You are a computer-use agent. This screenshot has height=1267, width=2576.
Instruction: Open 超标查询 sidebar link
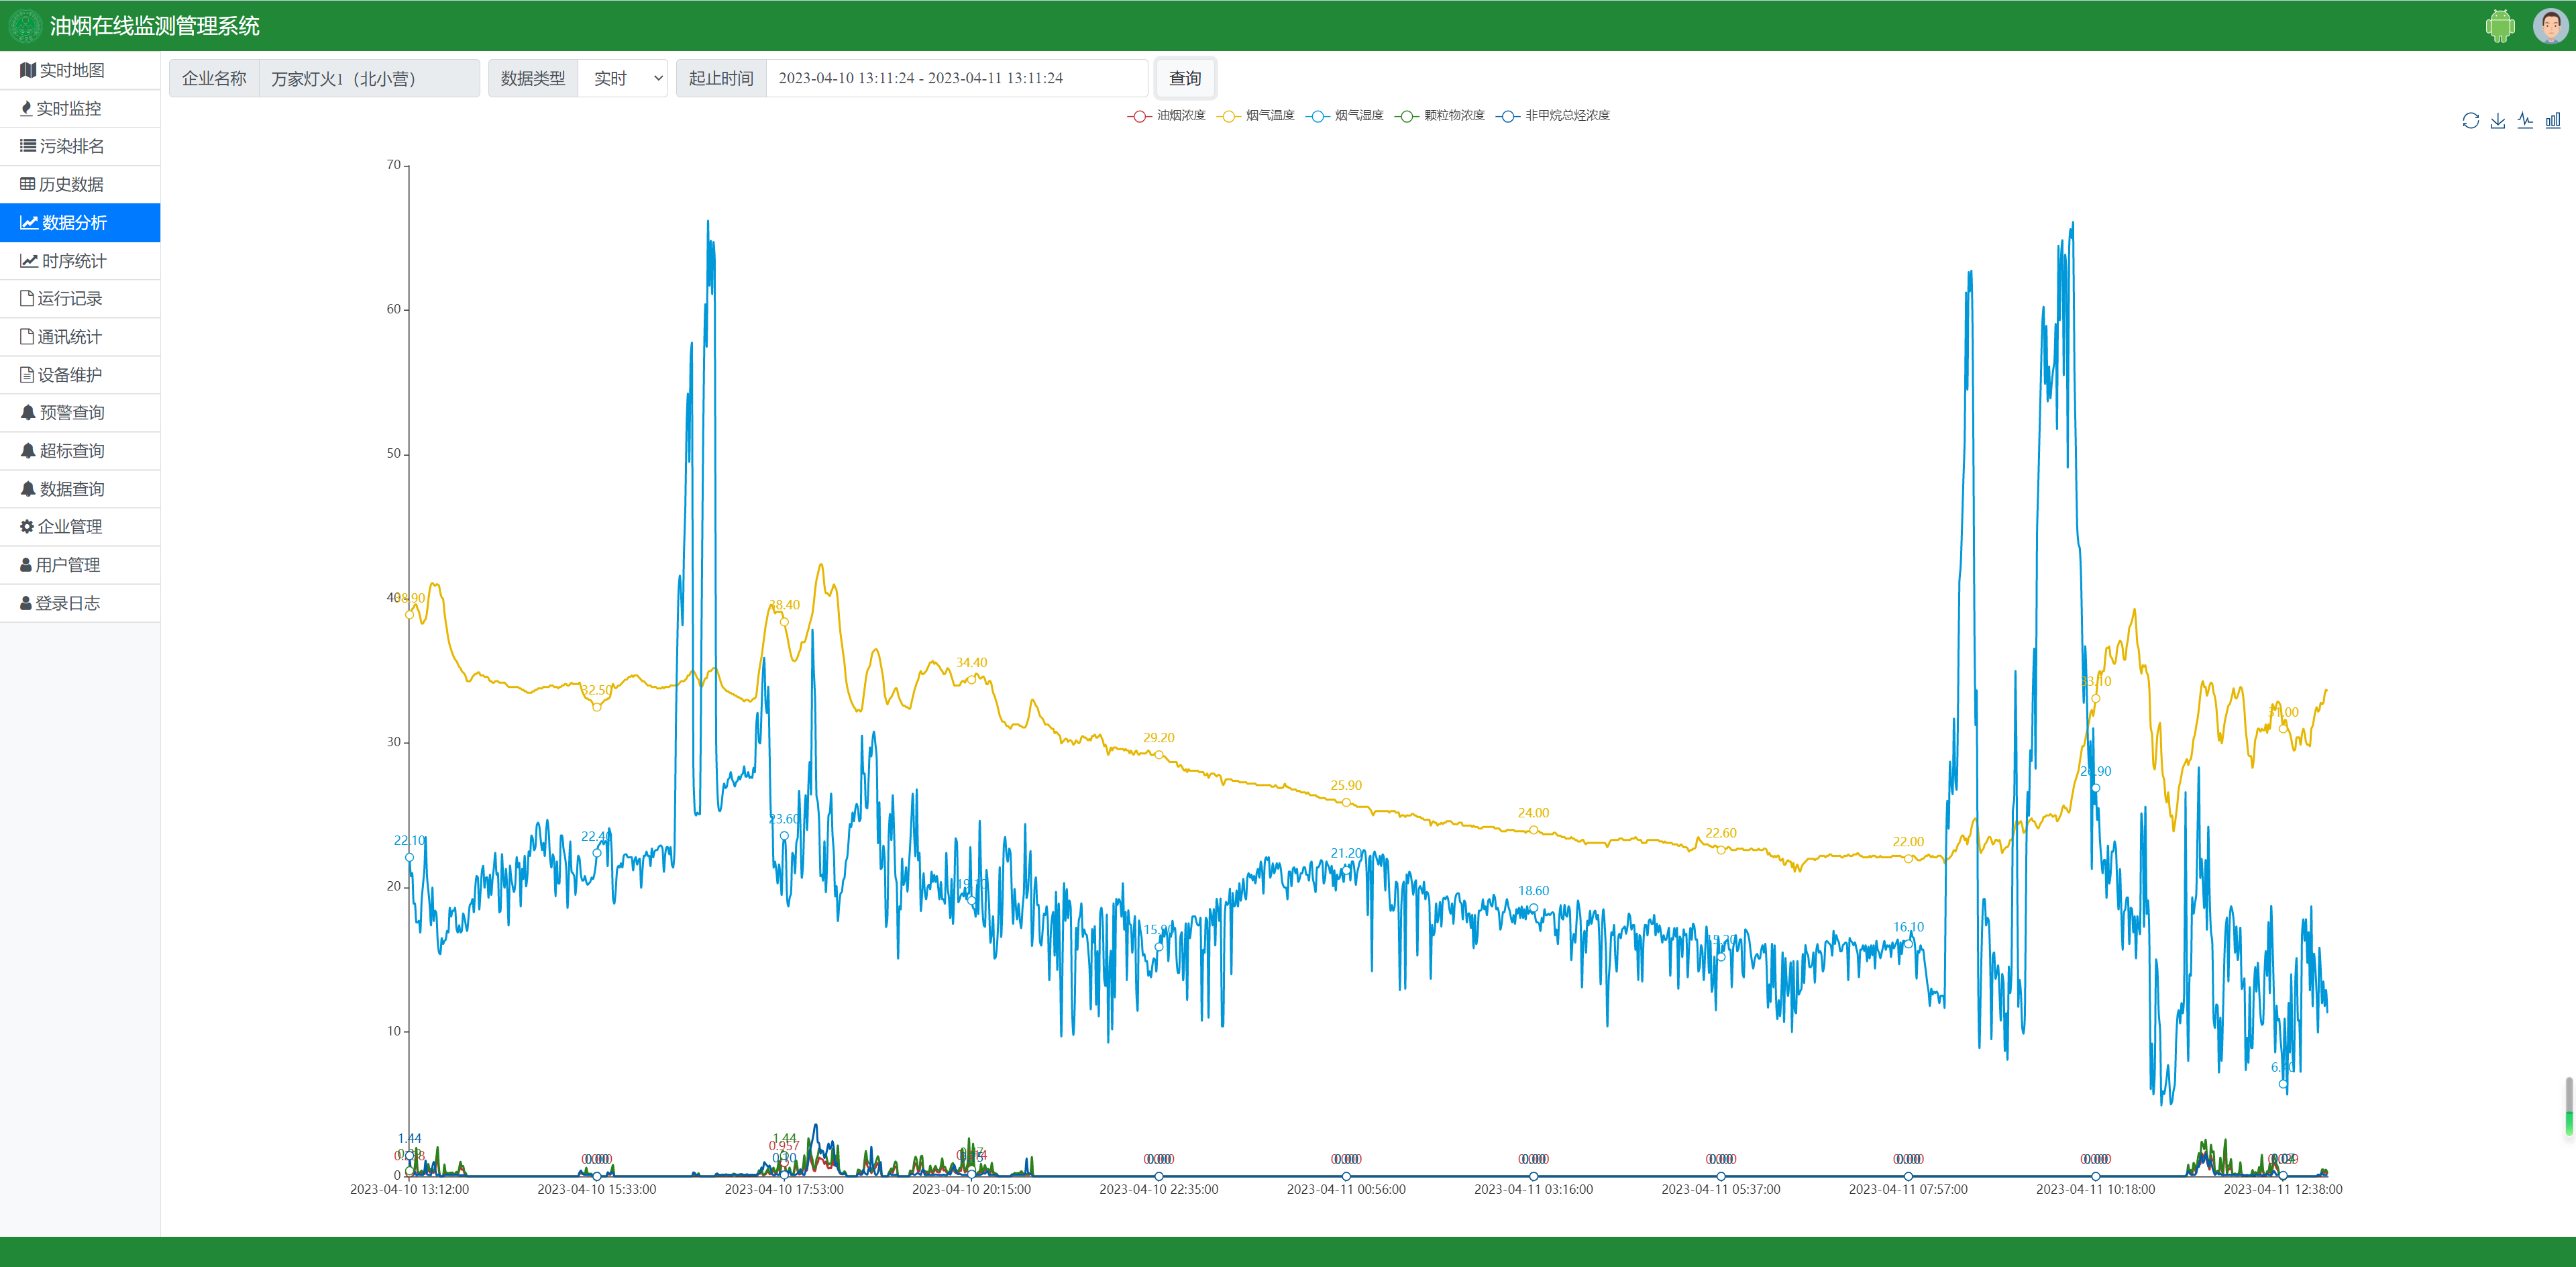71,451
